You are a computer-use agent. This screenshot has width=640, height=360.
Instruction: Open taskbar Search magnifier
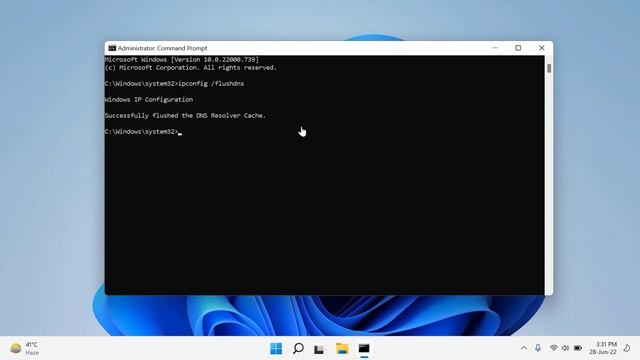tap(298, 349)
